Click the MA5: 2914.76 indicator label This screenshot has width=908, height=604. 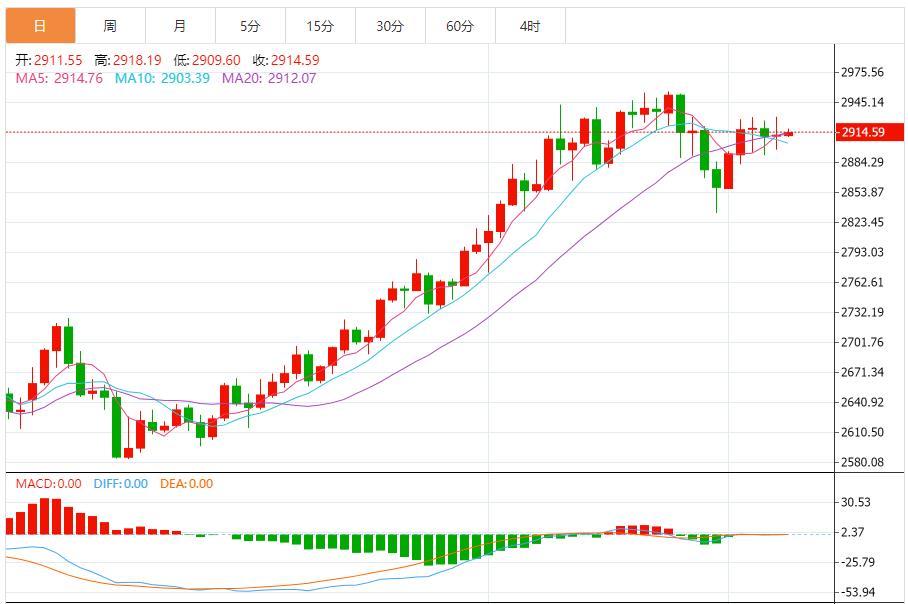[59, 78]
